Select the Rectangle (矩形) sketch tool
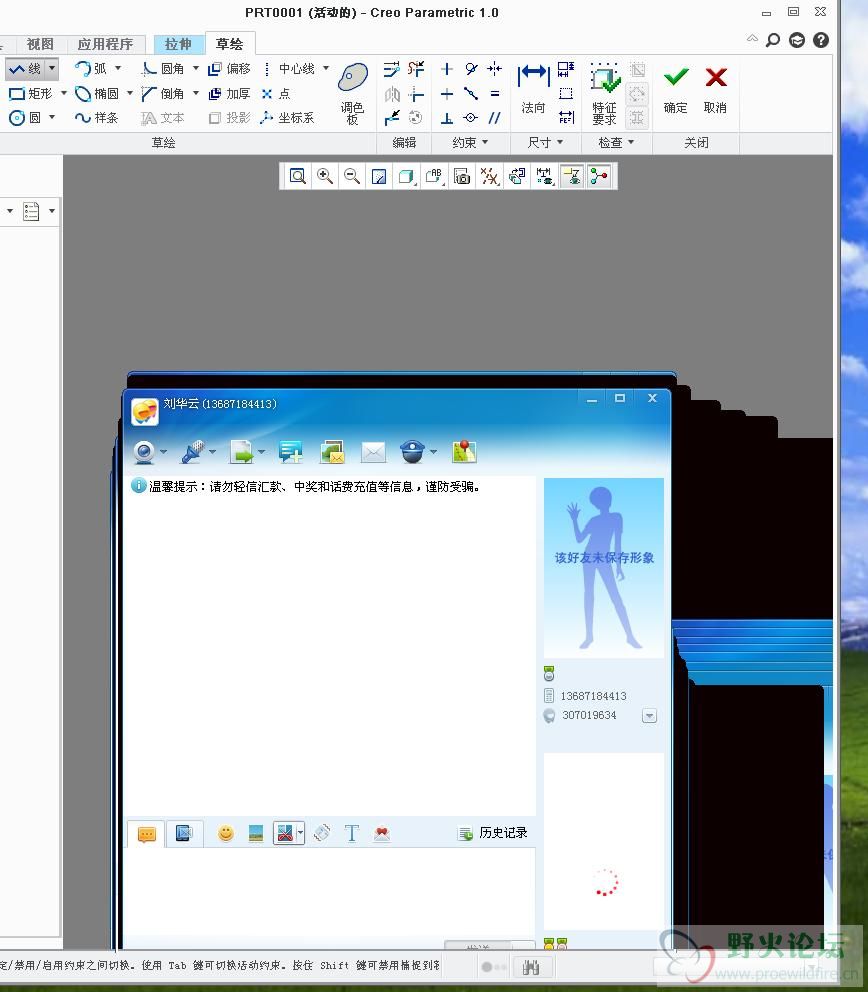Image resolution: width=868 pixels, height=992 pixels. click(x=30, y=94)
